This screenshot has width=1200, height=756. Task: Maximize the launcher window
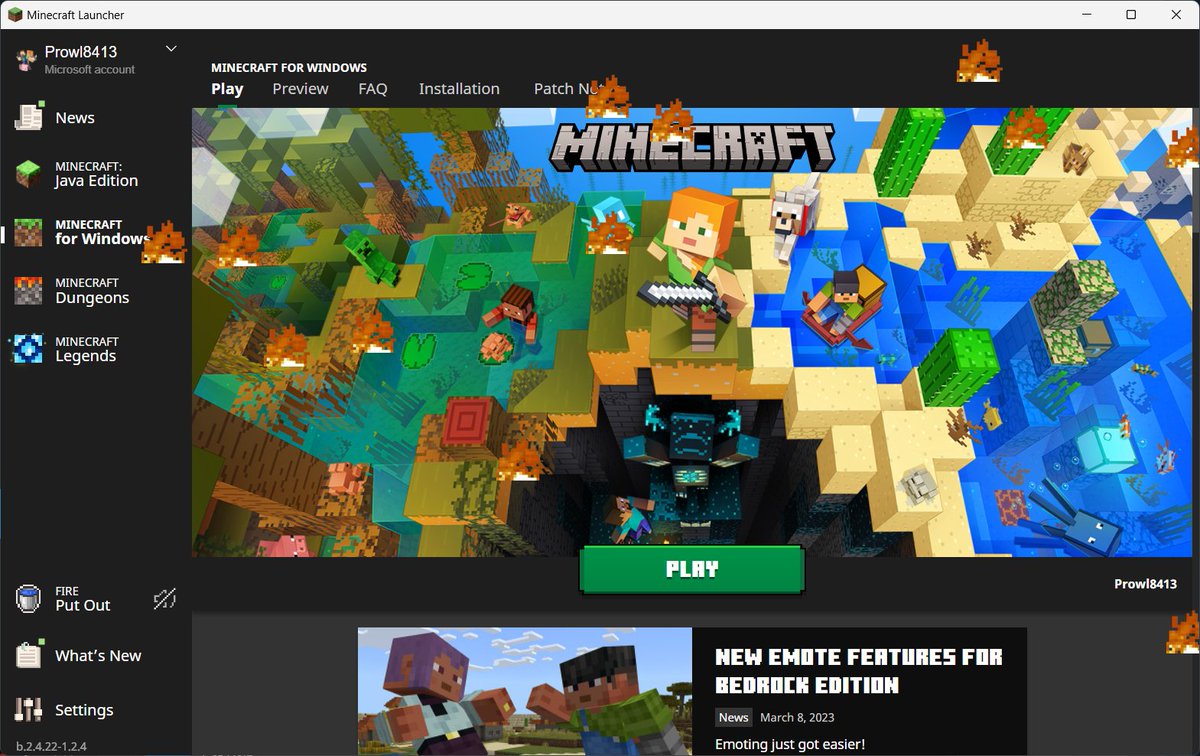point(1131,14)
